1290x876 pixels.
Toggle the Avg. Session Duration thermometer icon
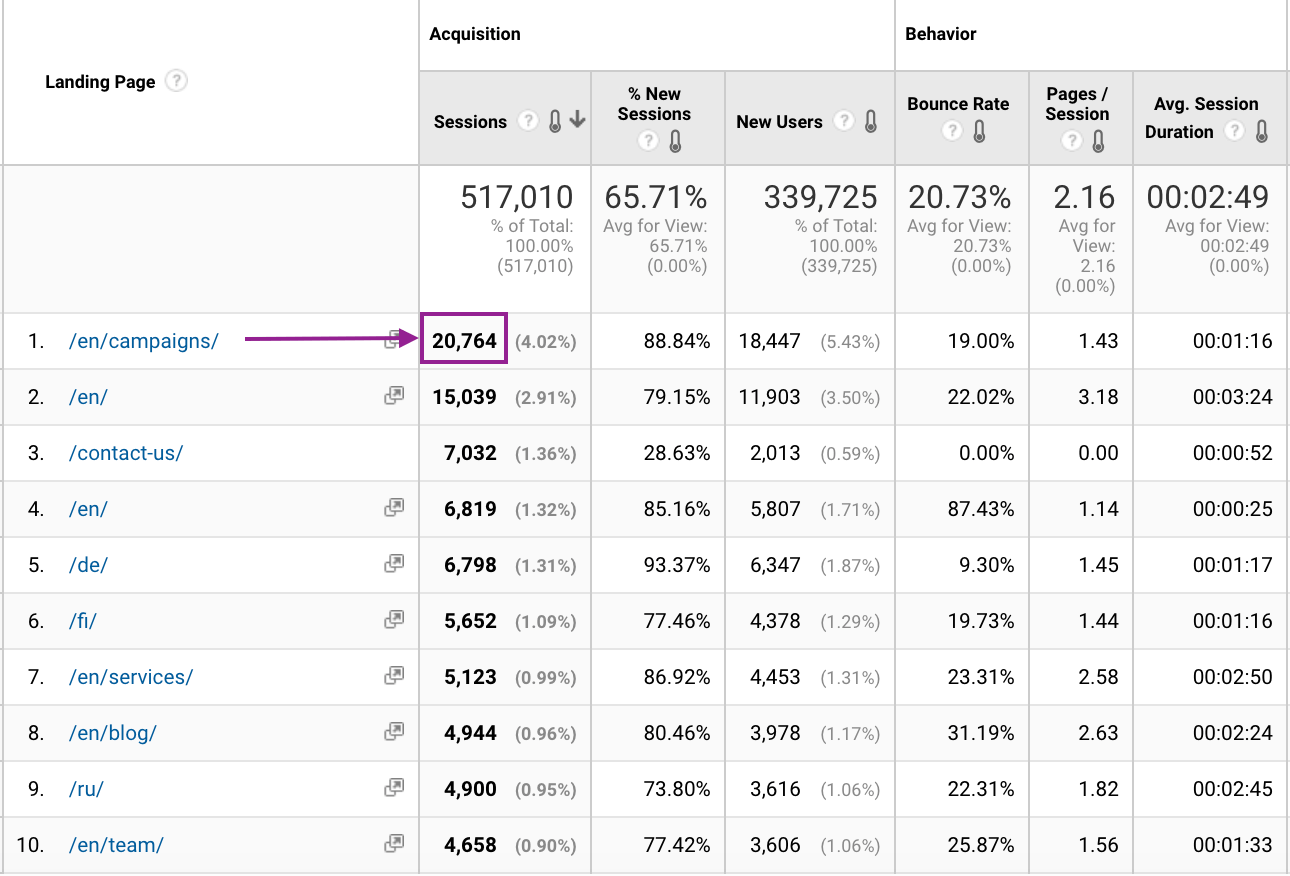point(1261,131)
